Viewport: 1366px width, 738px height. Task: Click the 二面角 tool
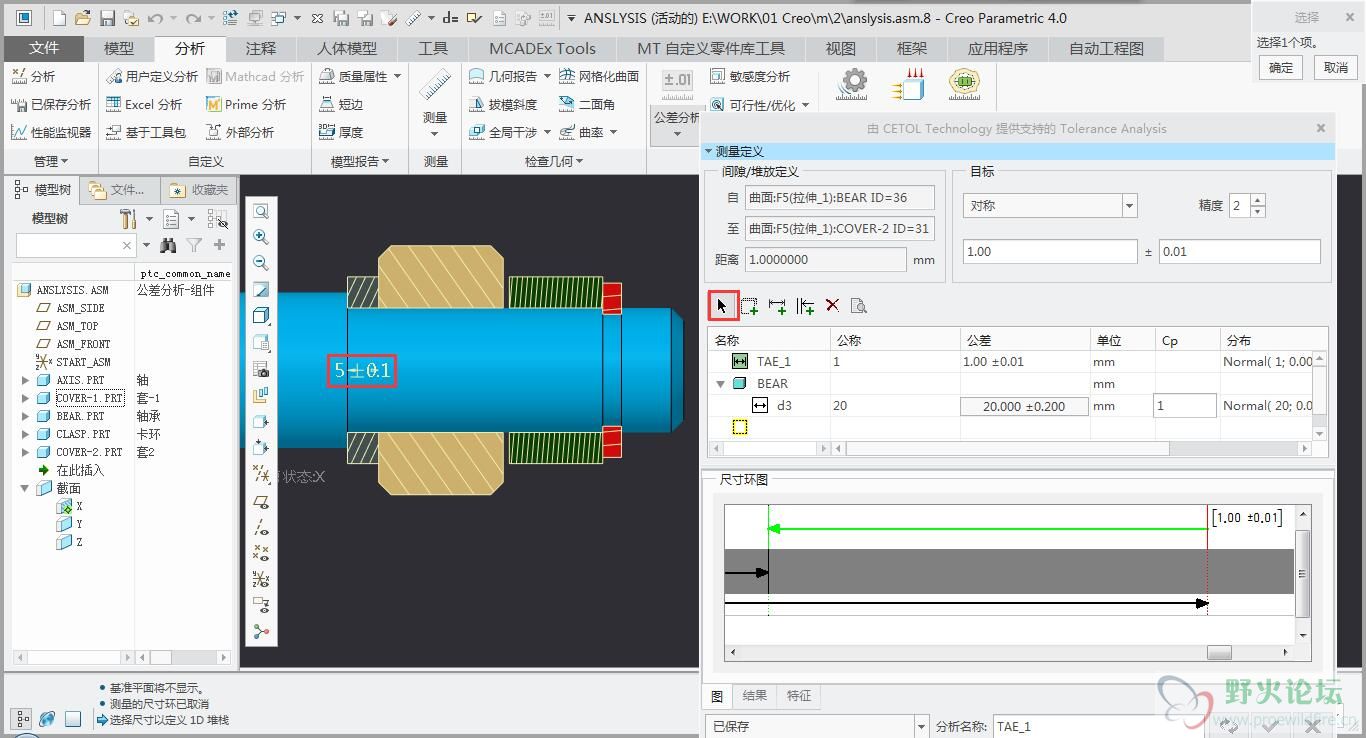(587, 104)
